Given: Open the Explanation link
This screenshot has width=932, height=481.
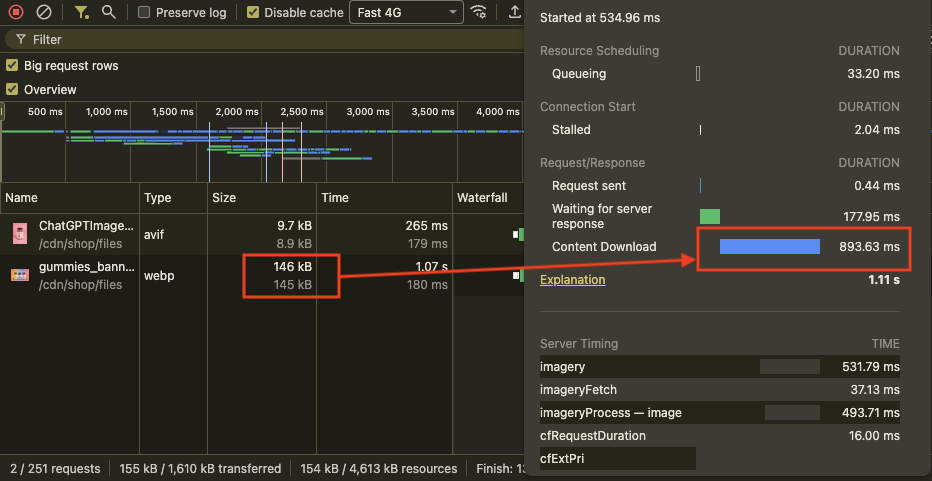Looking at the screenshot, I should pyautogui.click(x=572, y=280).
